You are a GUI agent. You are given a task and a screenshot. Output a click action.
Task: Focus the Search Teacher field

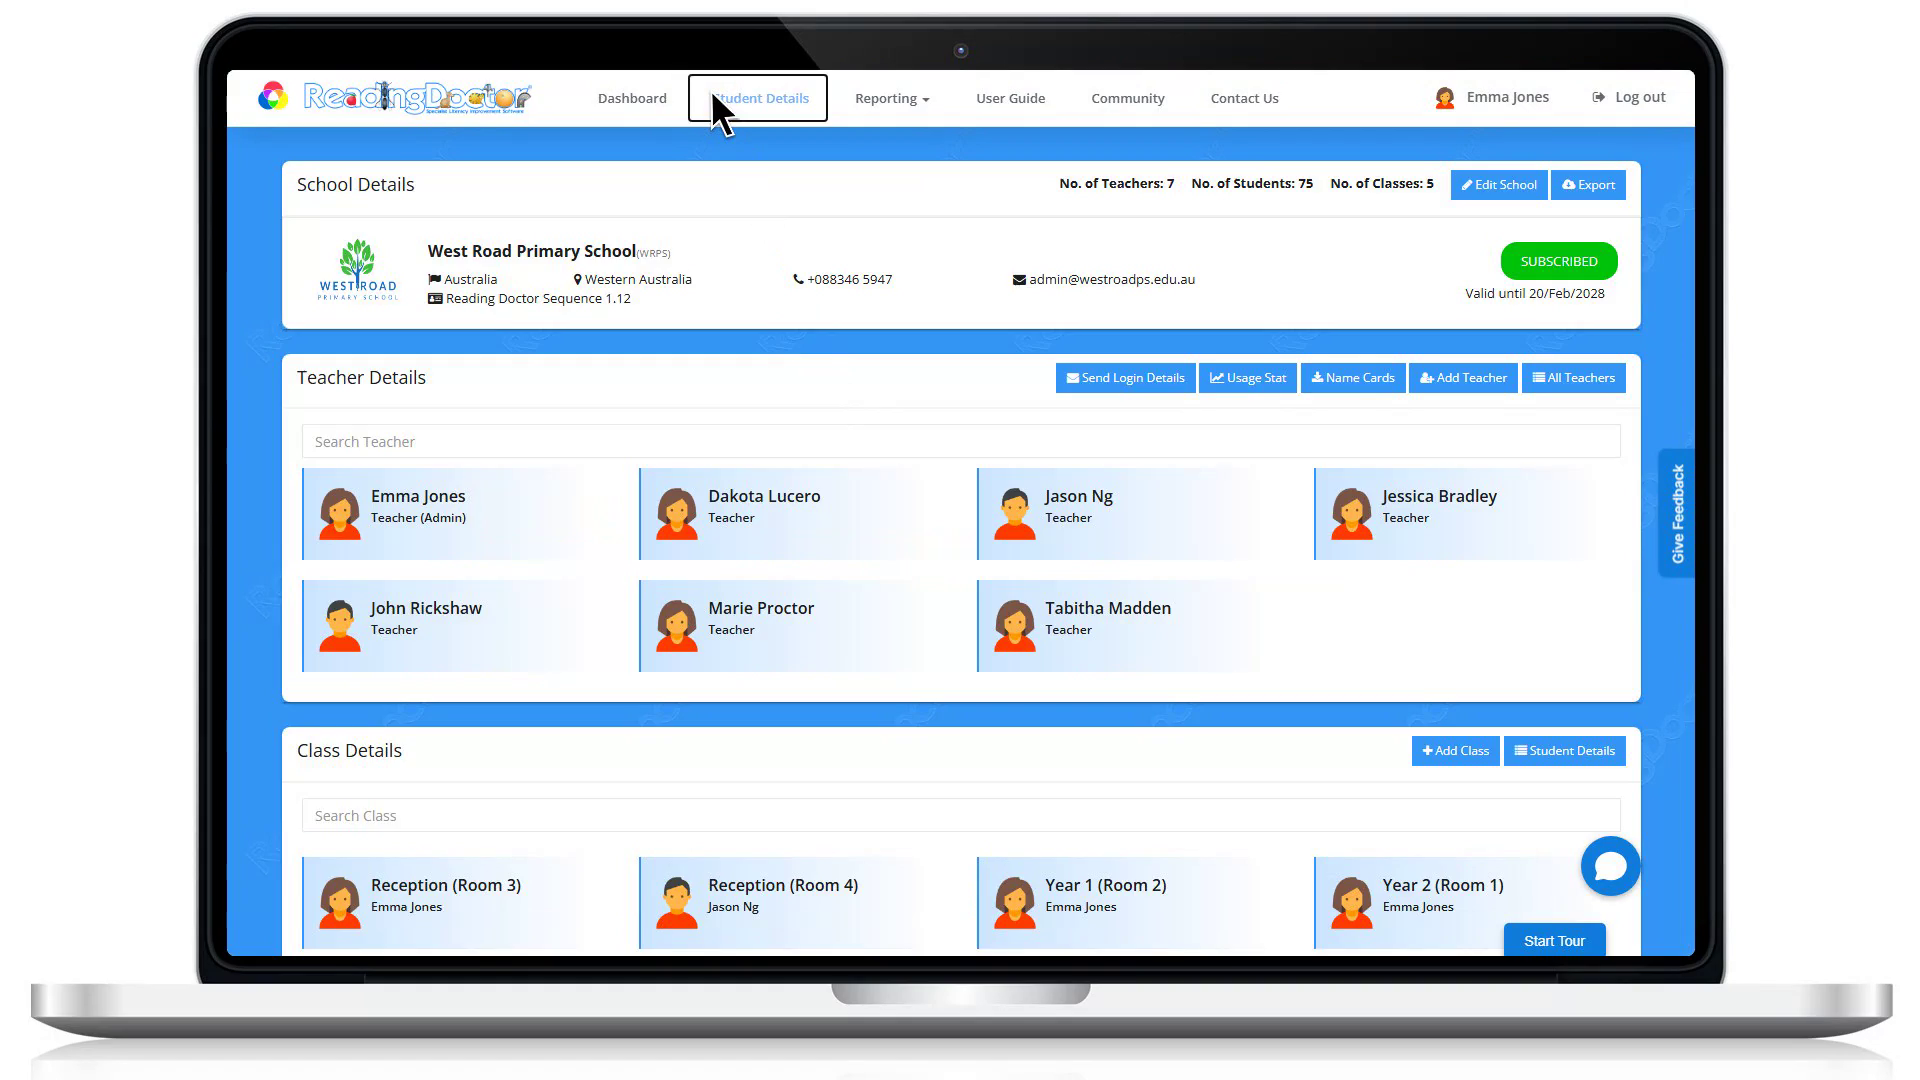point(961,442)
